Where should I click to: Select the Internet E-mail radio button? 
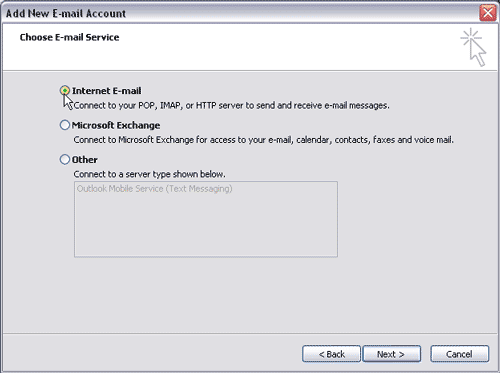coord(65,91)
